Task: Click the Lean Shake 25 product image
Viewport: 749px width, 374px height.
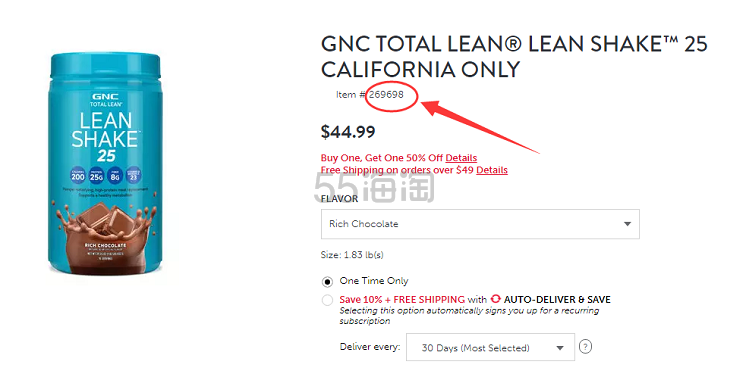Action: pos(105,164)
